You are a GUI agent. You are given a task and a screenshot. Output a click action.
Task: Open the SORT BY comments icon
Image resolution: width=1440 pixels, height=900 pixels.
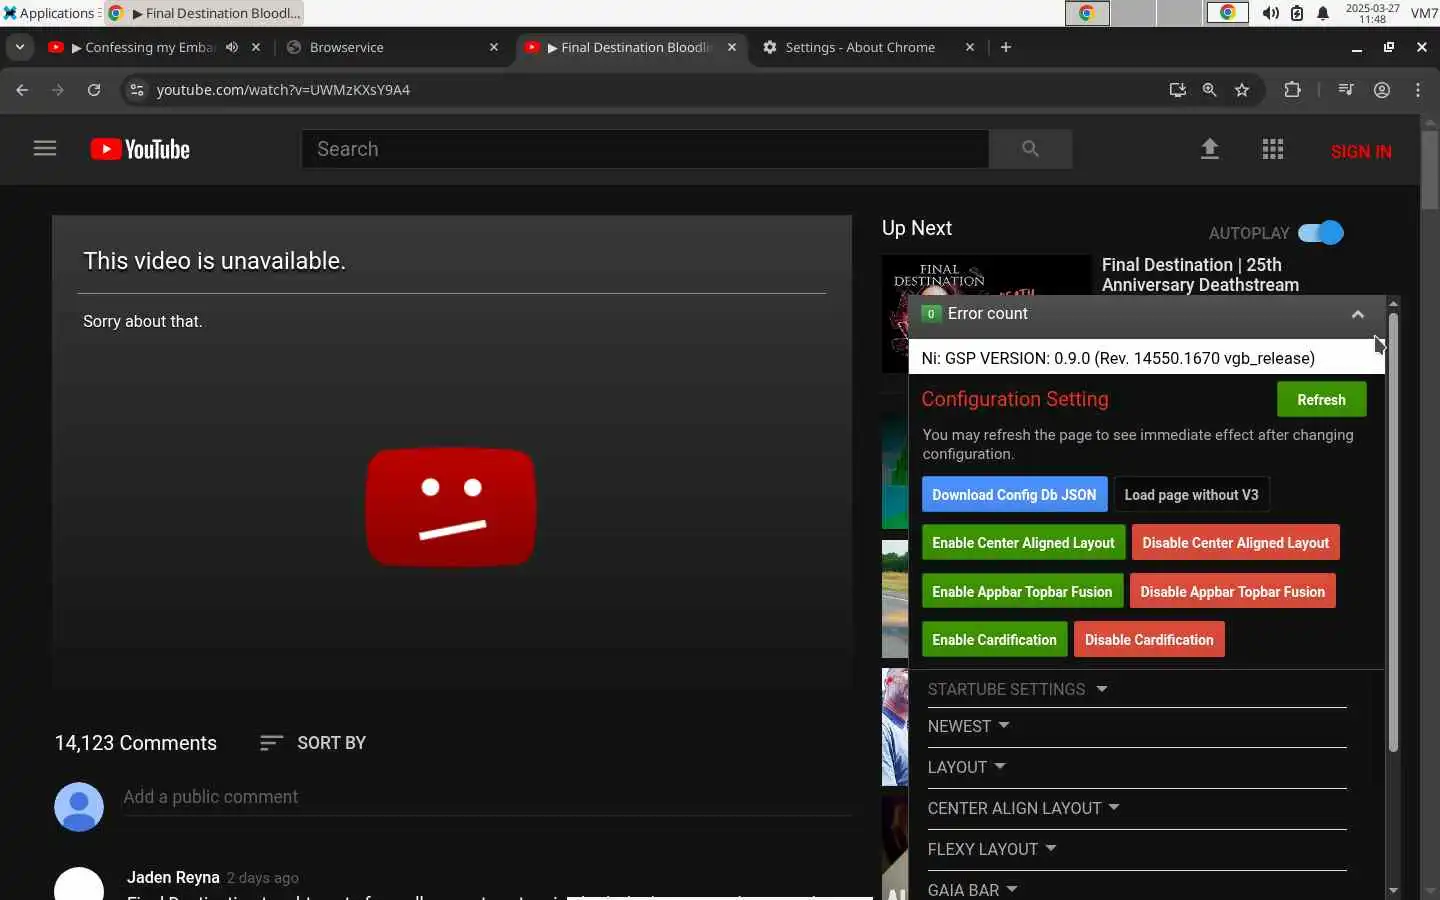pos(271,743)
